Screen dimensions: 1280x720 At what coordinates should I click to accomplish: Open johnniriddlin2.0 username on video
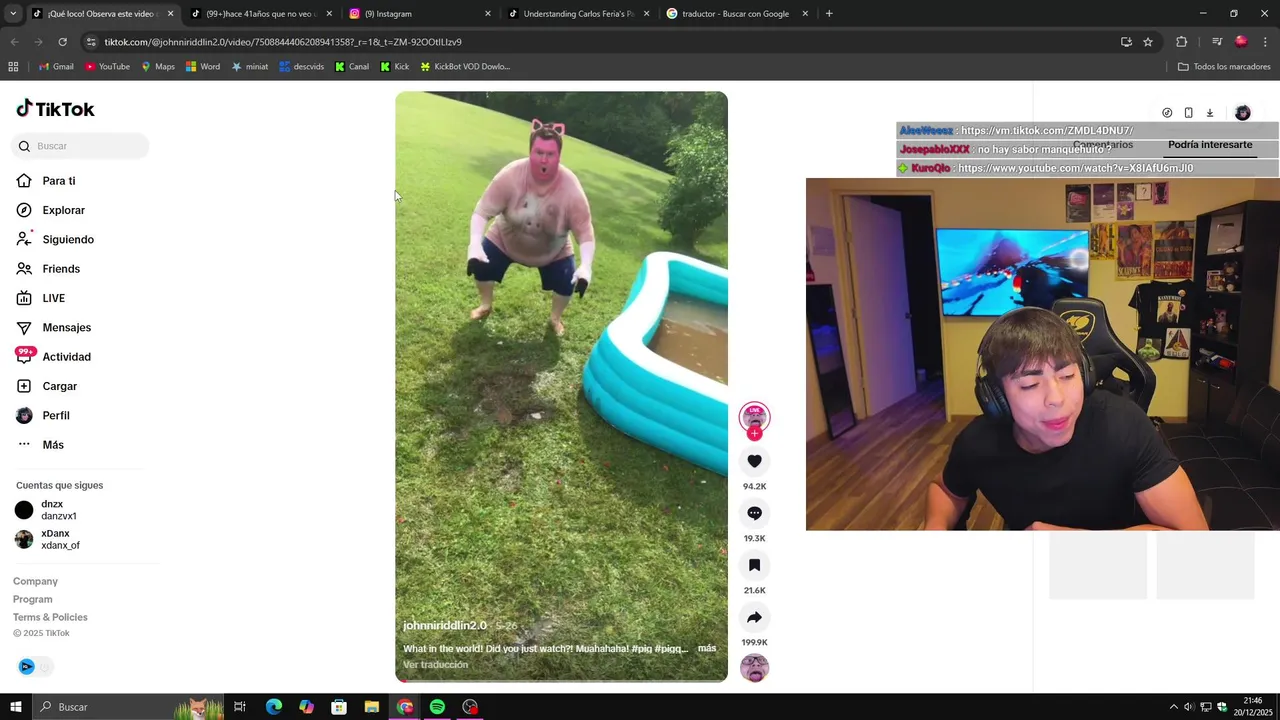[445, 625]
